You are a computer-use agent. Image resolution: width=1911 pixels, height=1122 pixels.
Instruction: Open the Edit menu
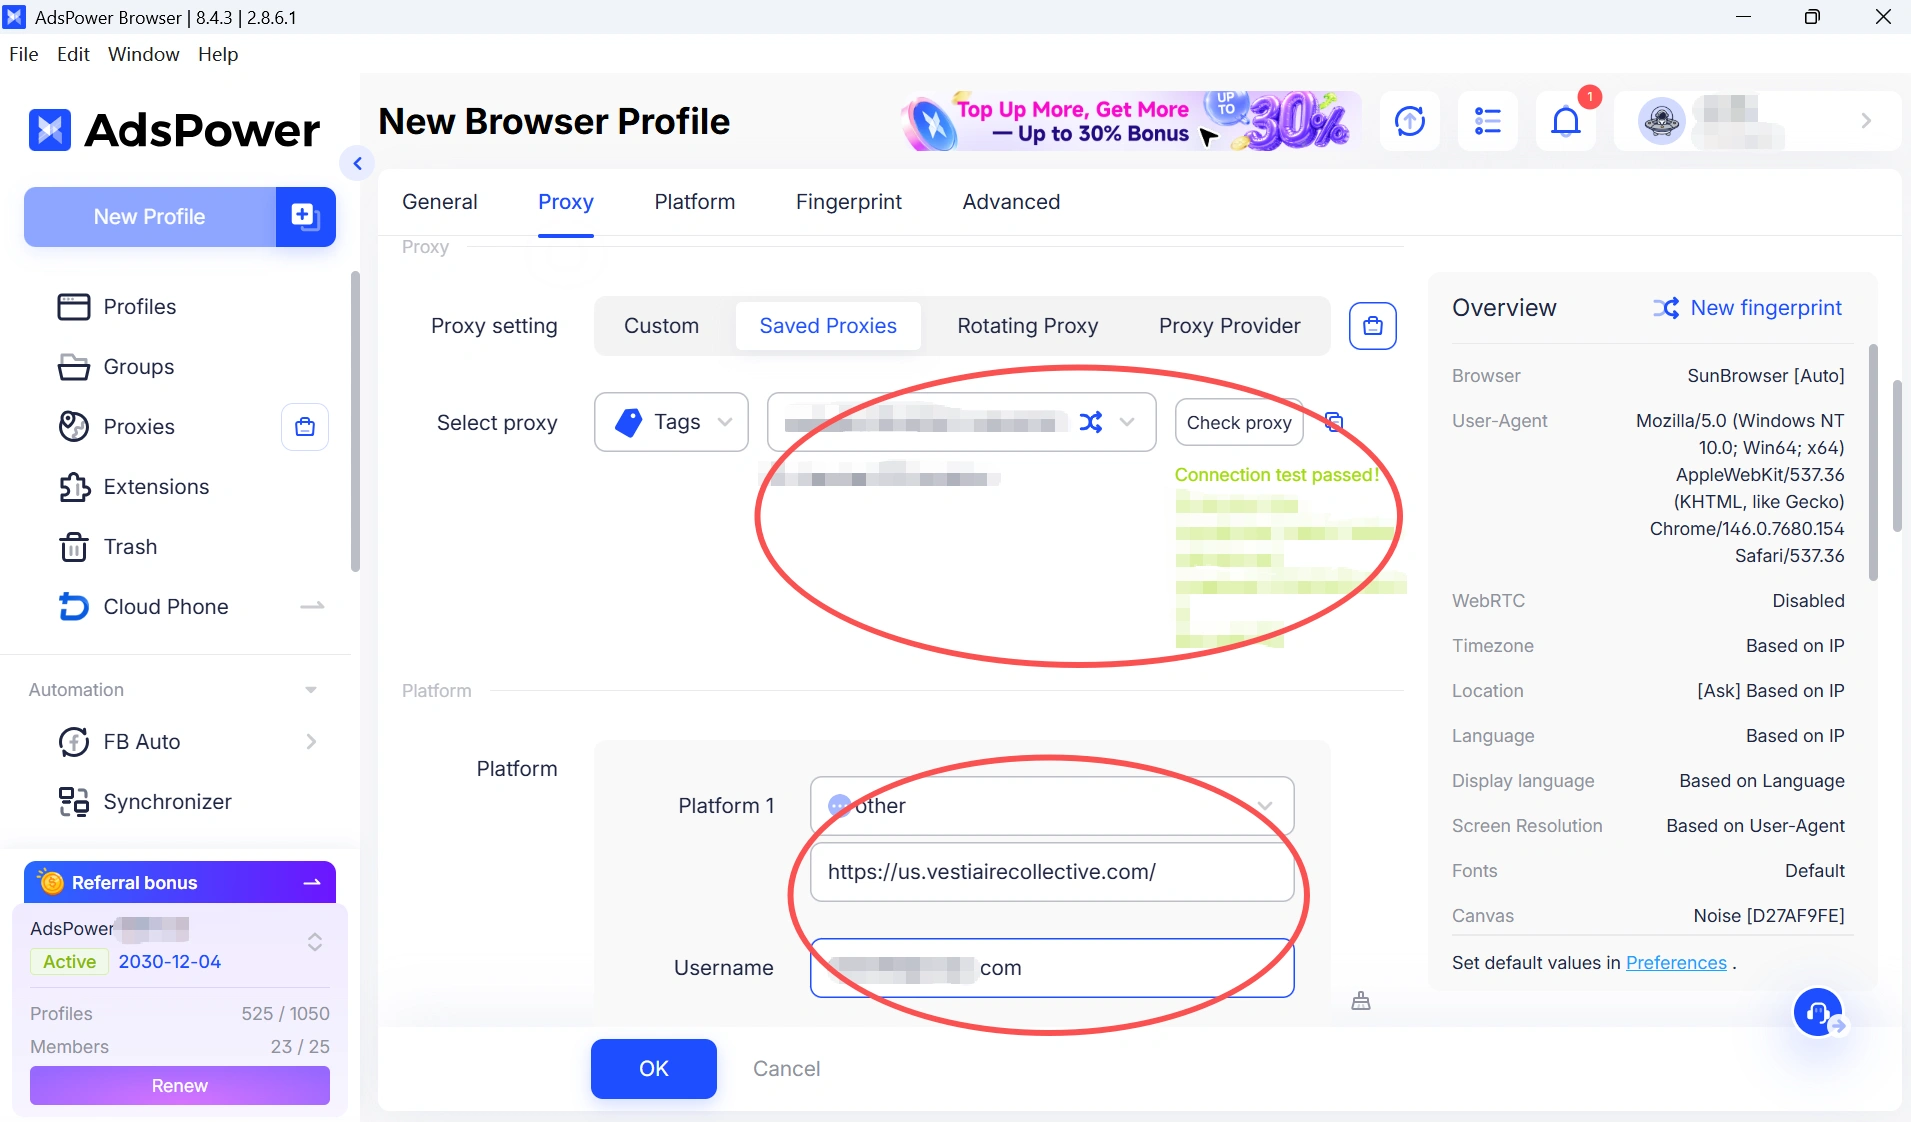[74, 54]
